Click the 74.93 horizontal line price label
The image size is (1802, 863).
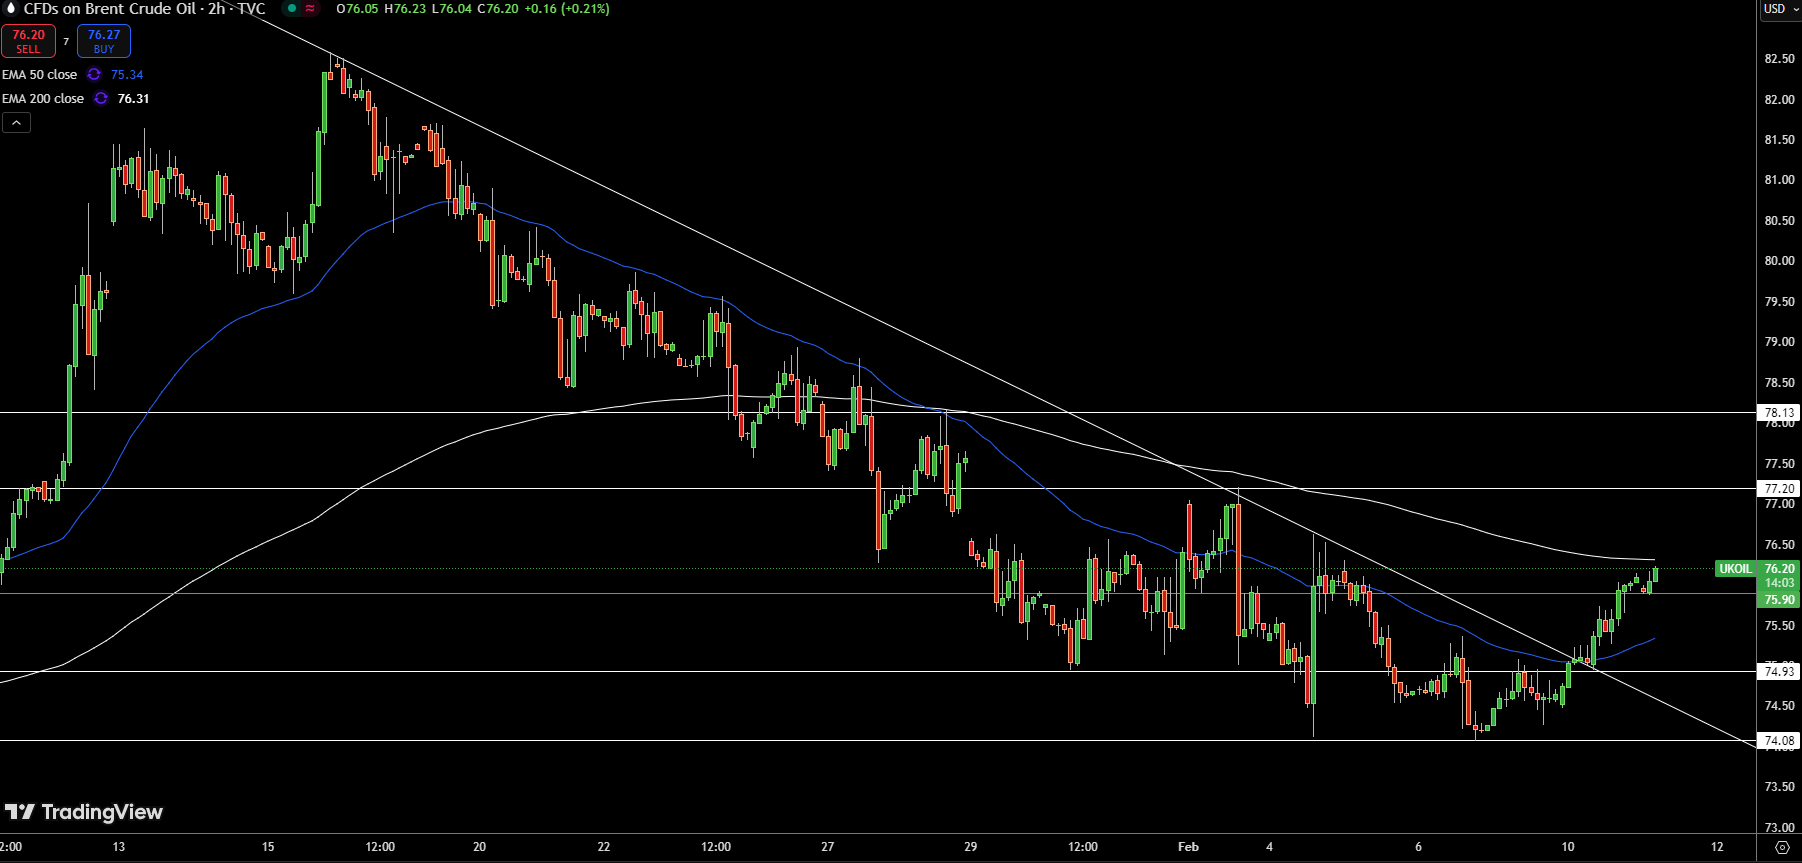(1779, 671)
